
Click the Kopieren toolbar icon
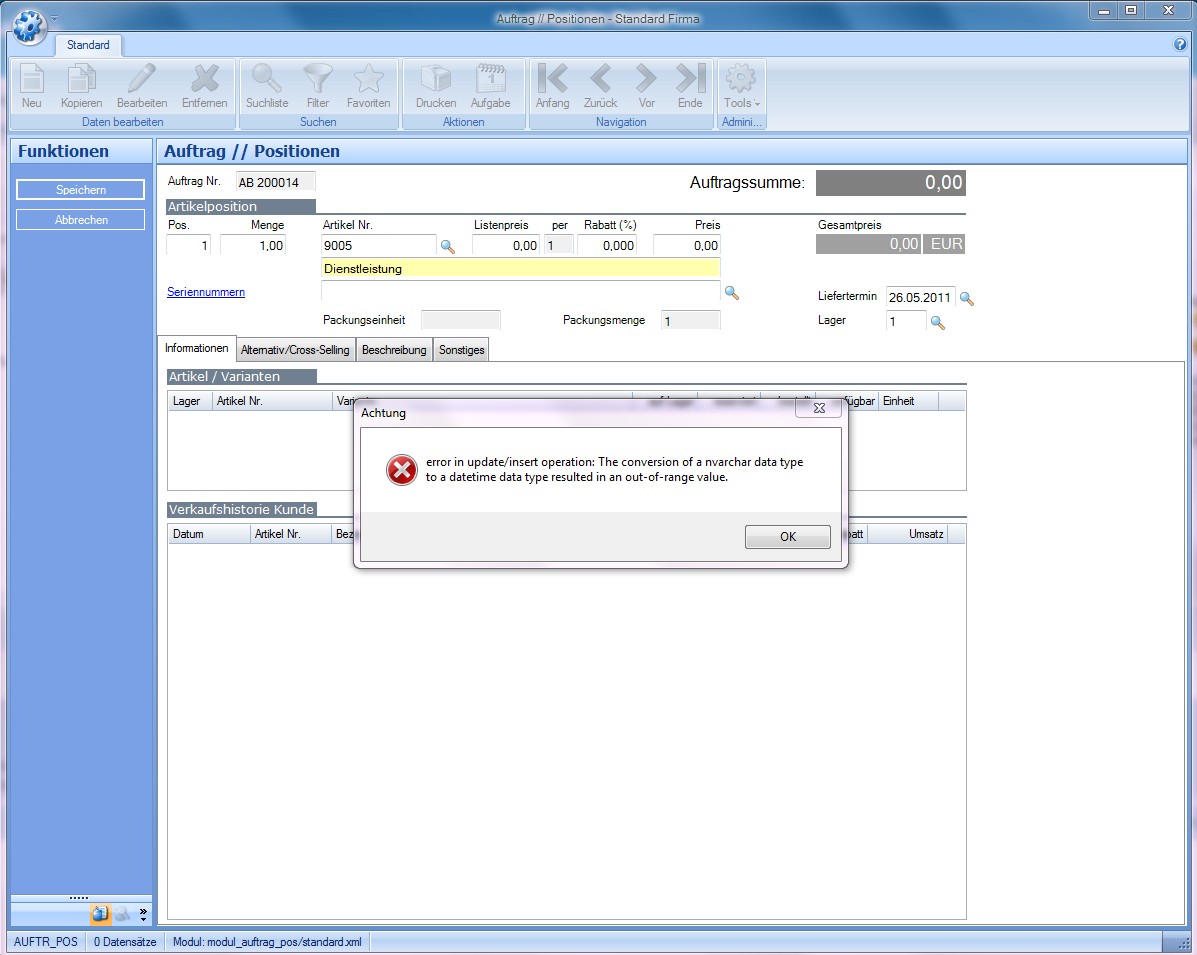[81, 80]
